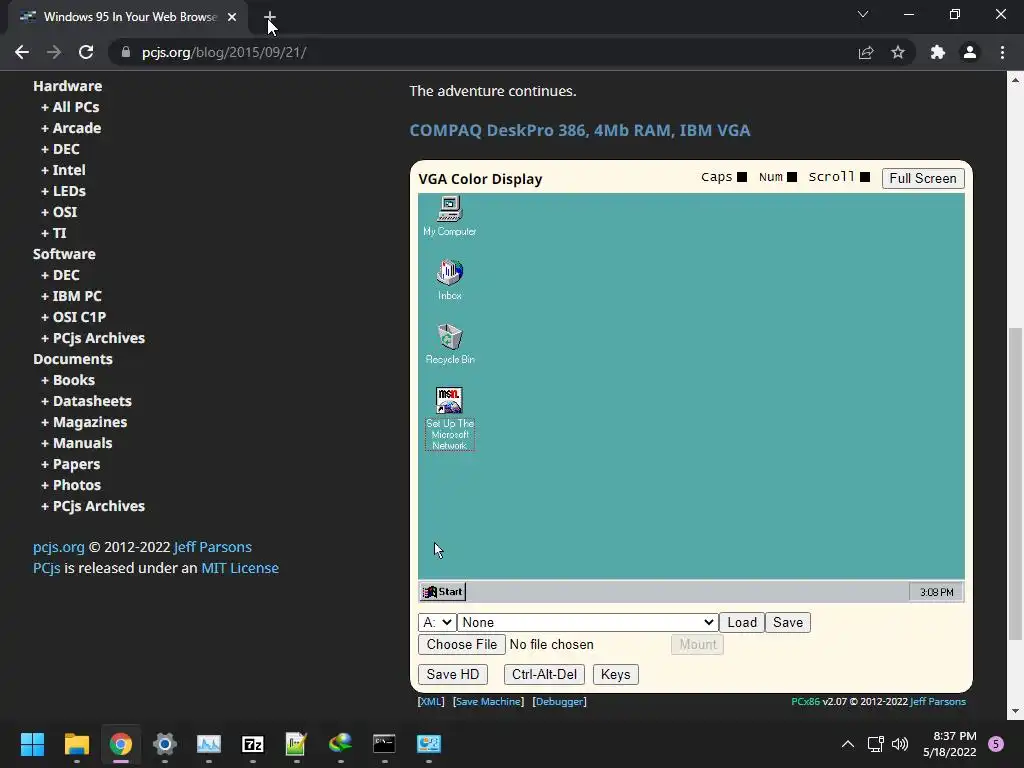Expand Arcade under Hardware
The width and height of the screenshot is (1024, 768).
(71, 128)
